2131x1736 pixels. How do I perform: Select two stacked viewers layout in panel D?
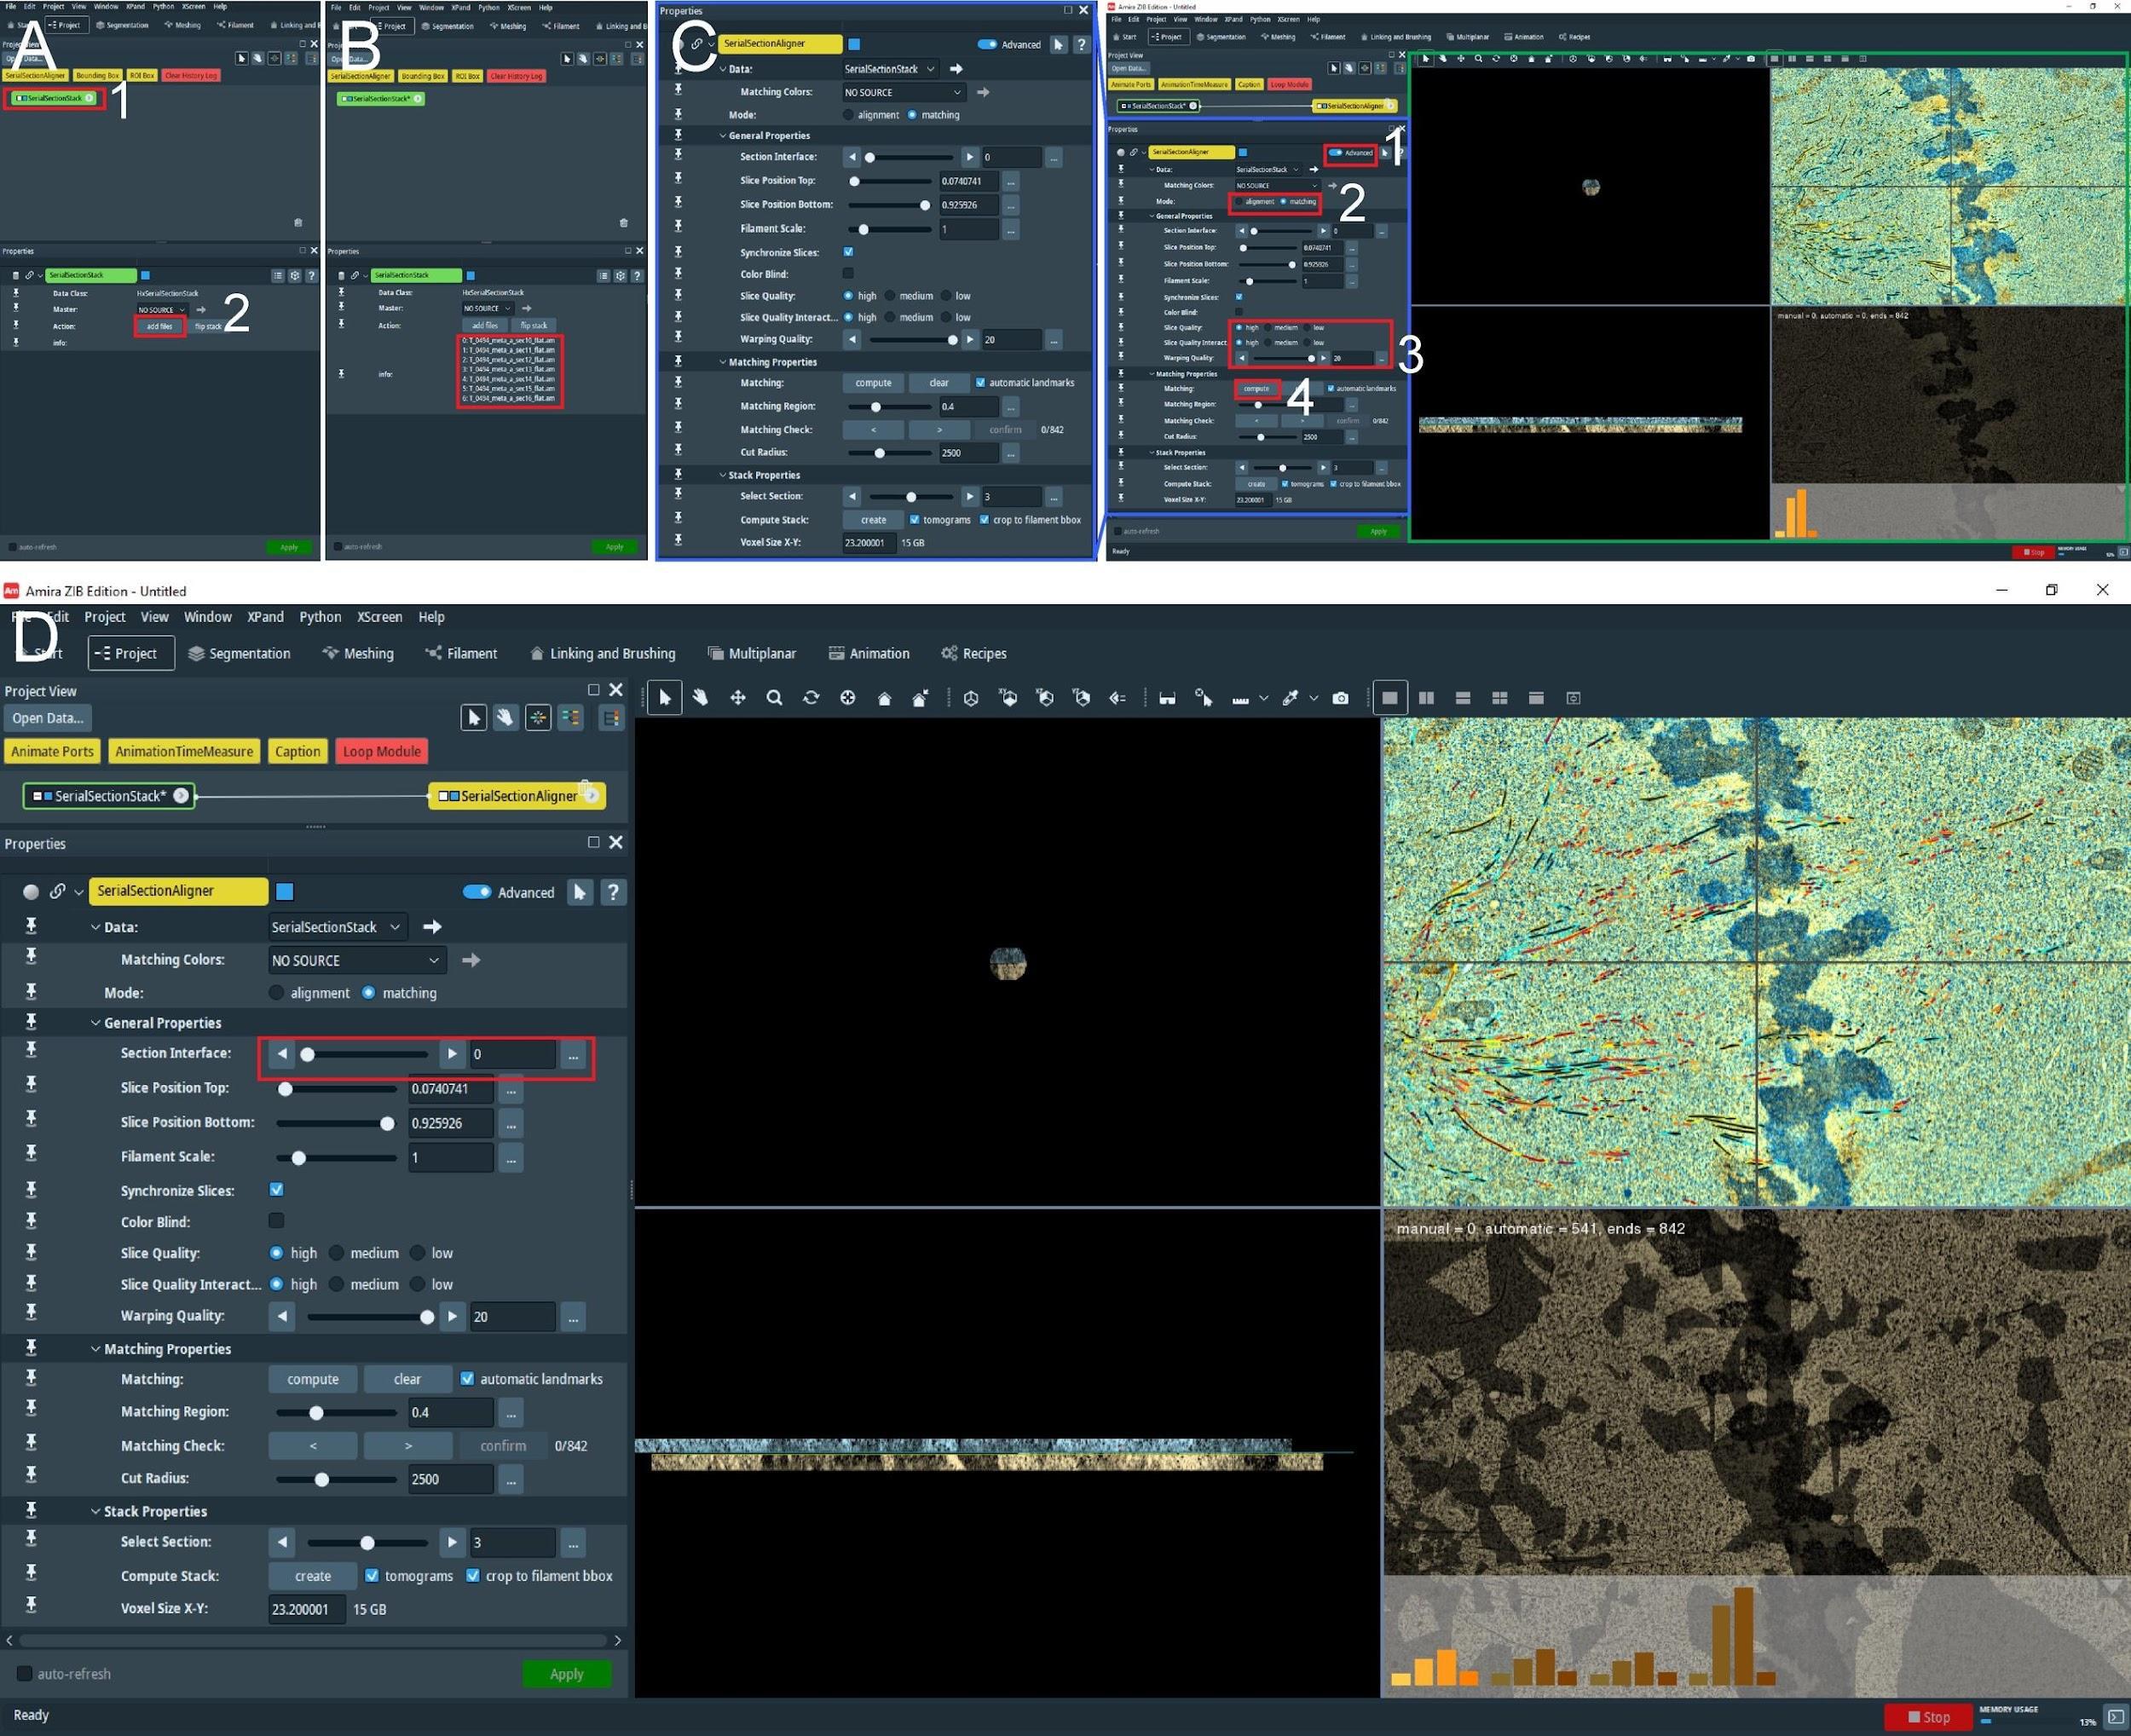click(1463, 698)
